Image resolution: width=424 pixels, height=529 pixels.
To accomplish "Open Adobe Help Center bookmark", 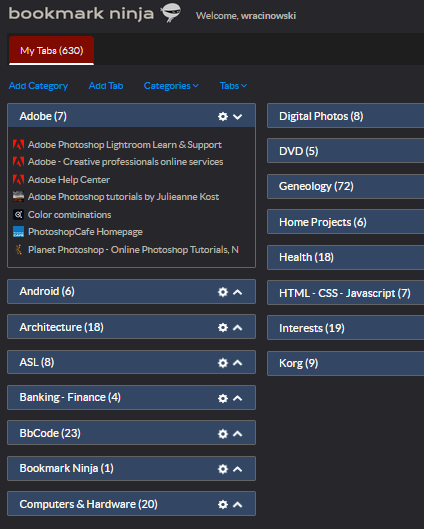I will tap(69, 179).
